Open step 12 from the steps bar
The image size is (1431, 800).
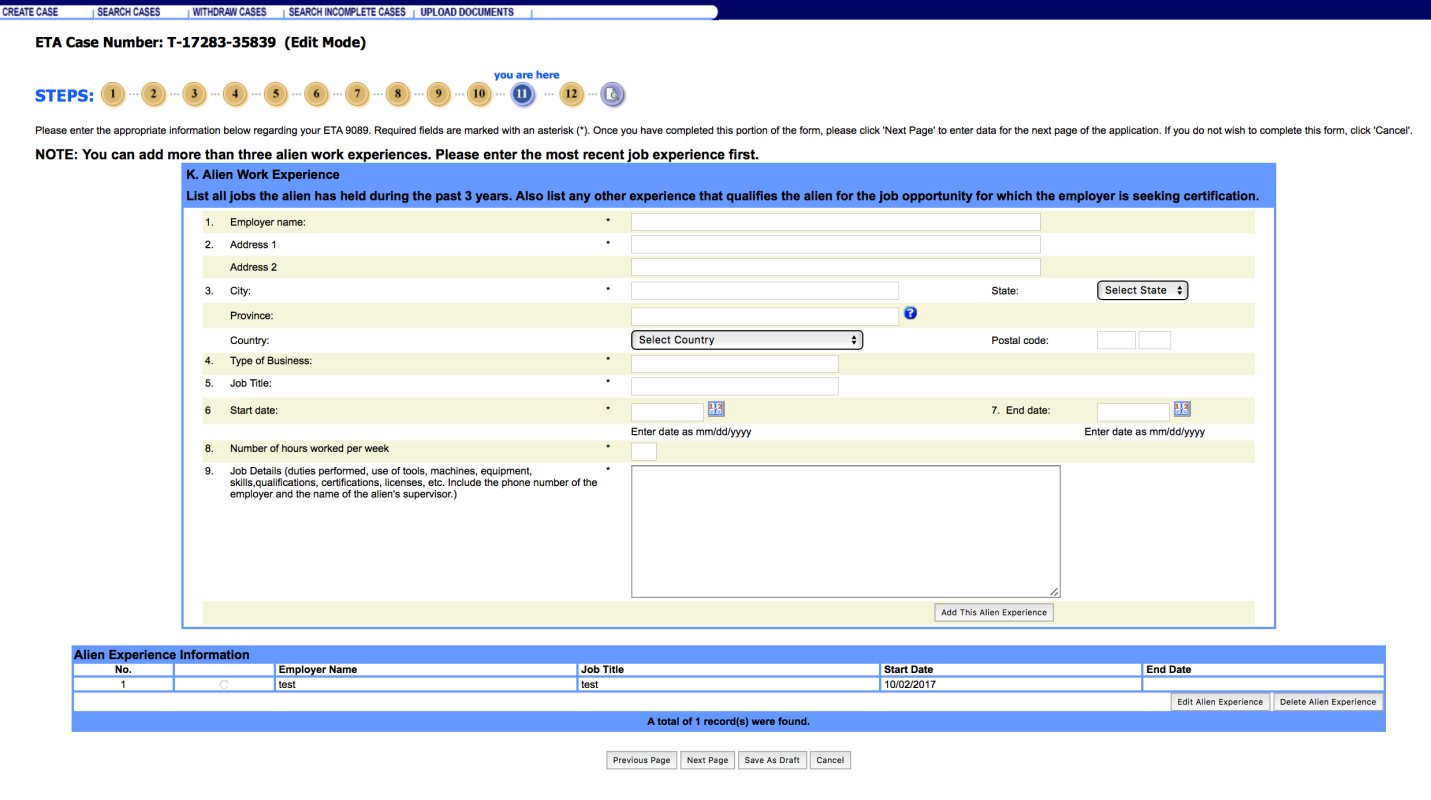[571, 95]
